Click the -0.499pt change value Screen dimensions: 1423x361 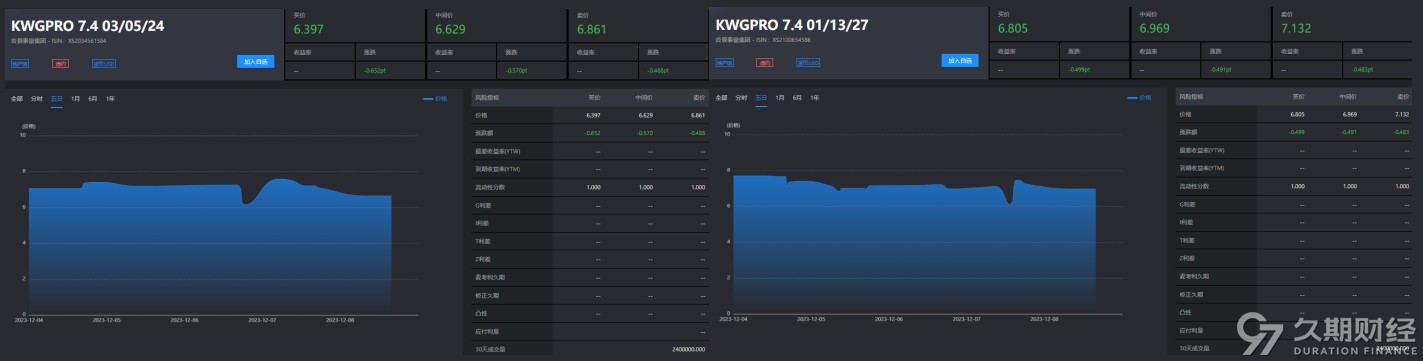coord(1079,70)
